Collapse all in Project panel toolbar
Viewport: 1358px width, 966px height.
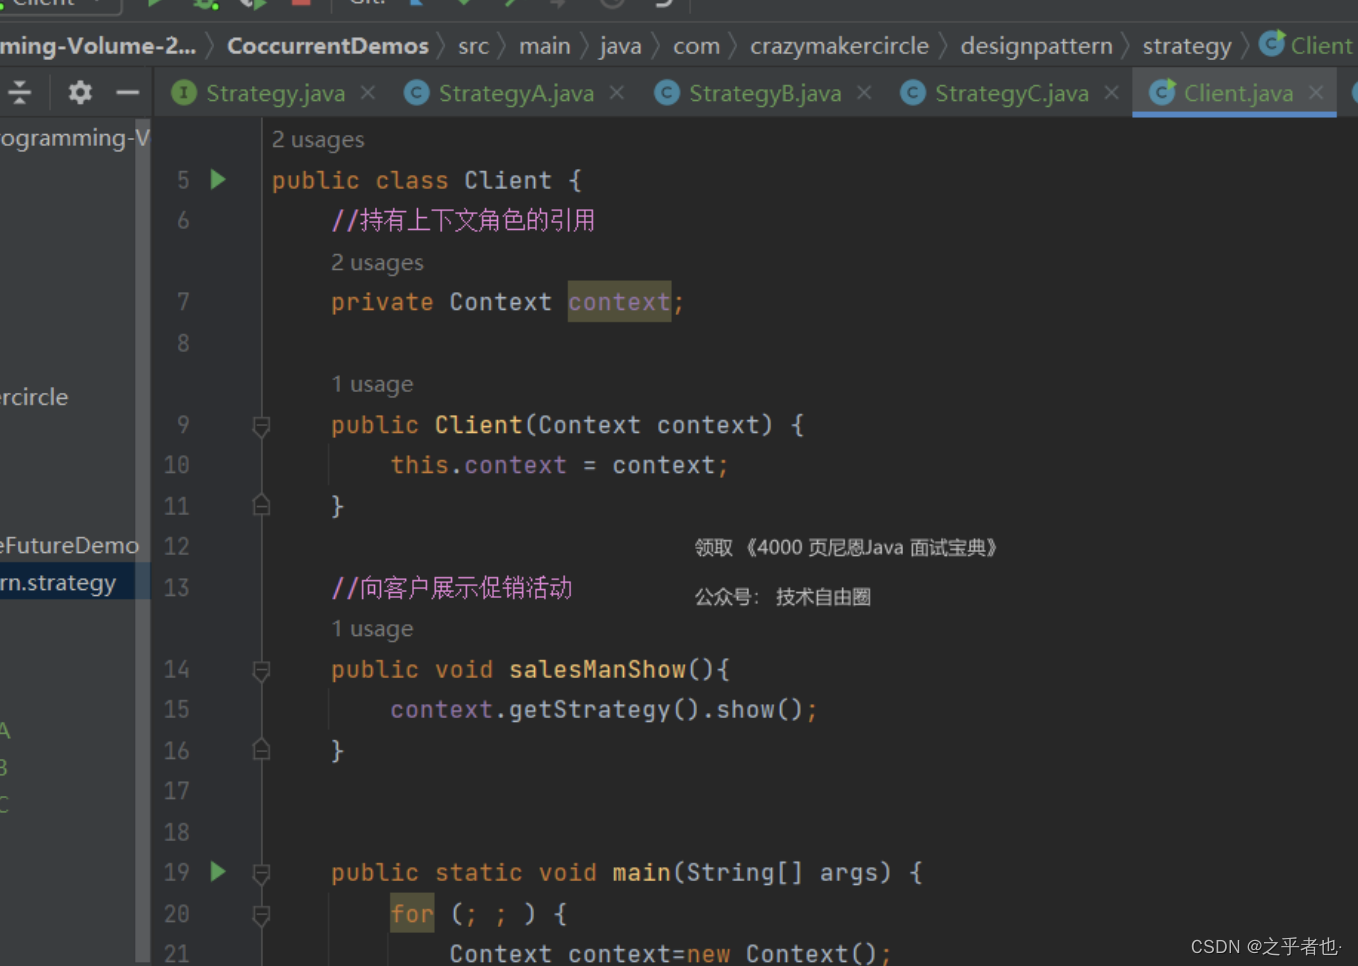(x=20, y=93)
